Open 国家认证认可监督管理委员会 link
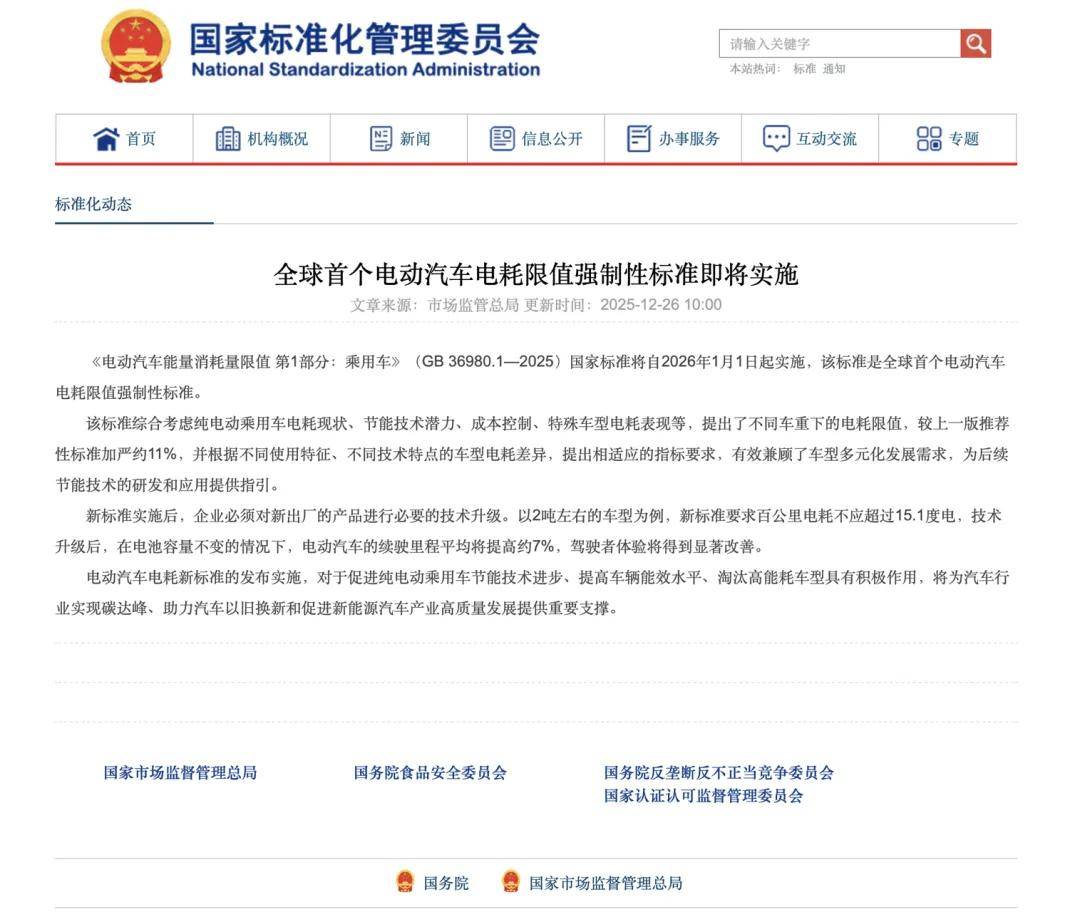 [703, 796]
